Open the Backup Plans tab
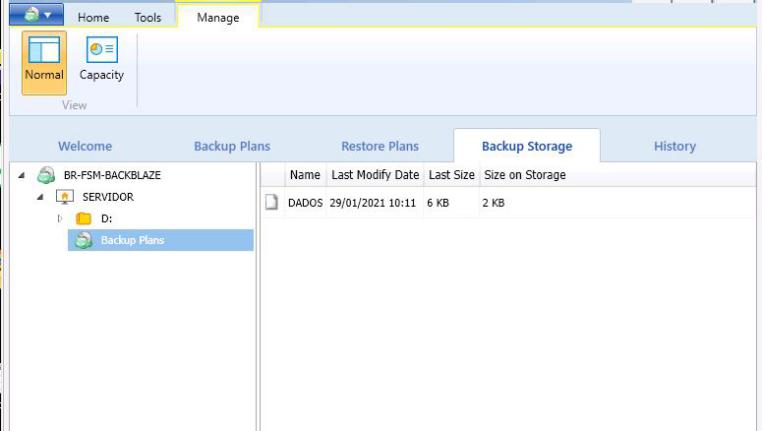762x431 pixels. [x=232, y=146]
